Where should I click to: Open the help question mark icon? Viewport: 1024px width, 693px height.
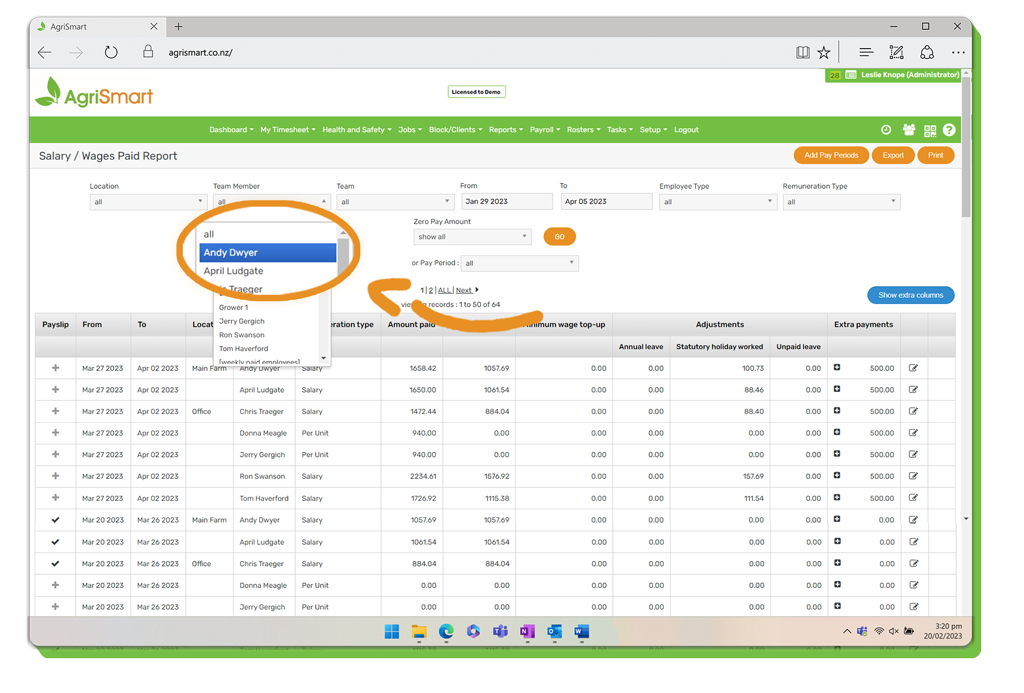click(949, 130)
